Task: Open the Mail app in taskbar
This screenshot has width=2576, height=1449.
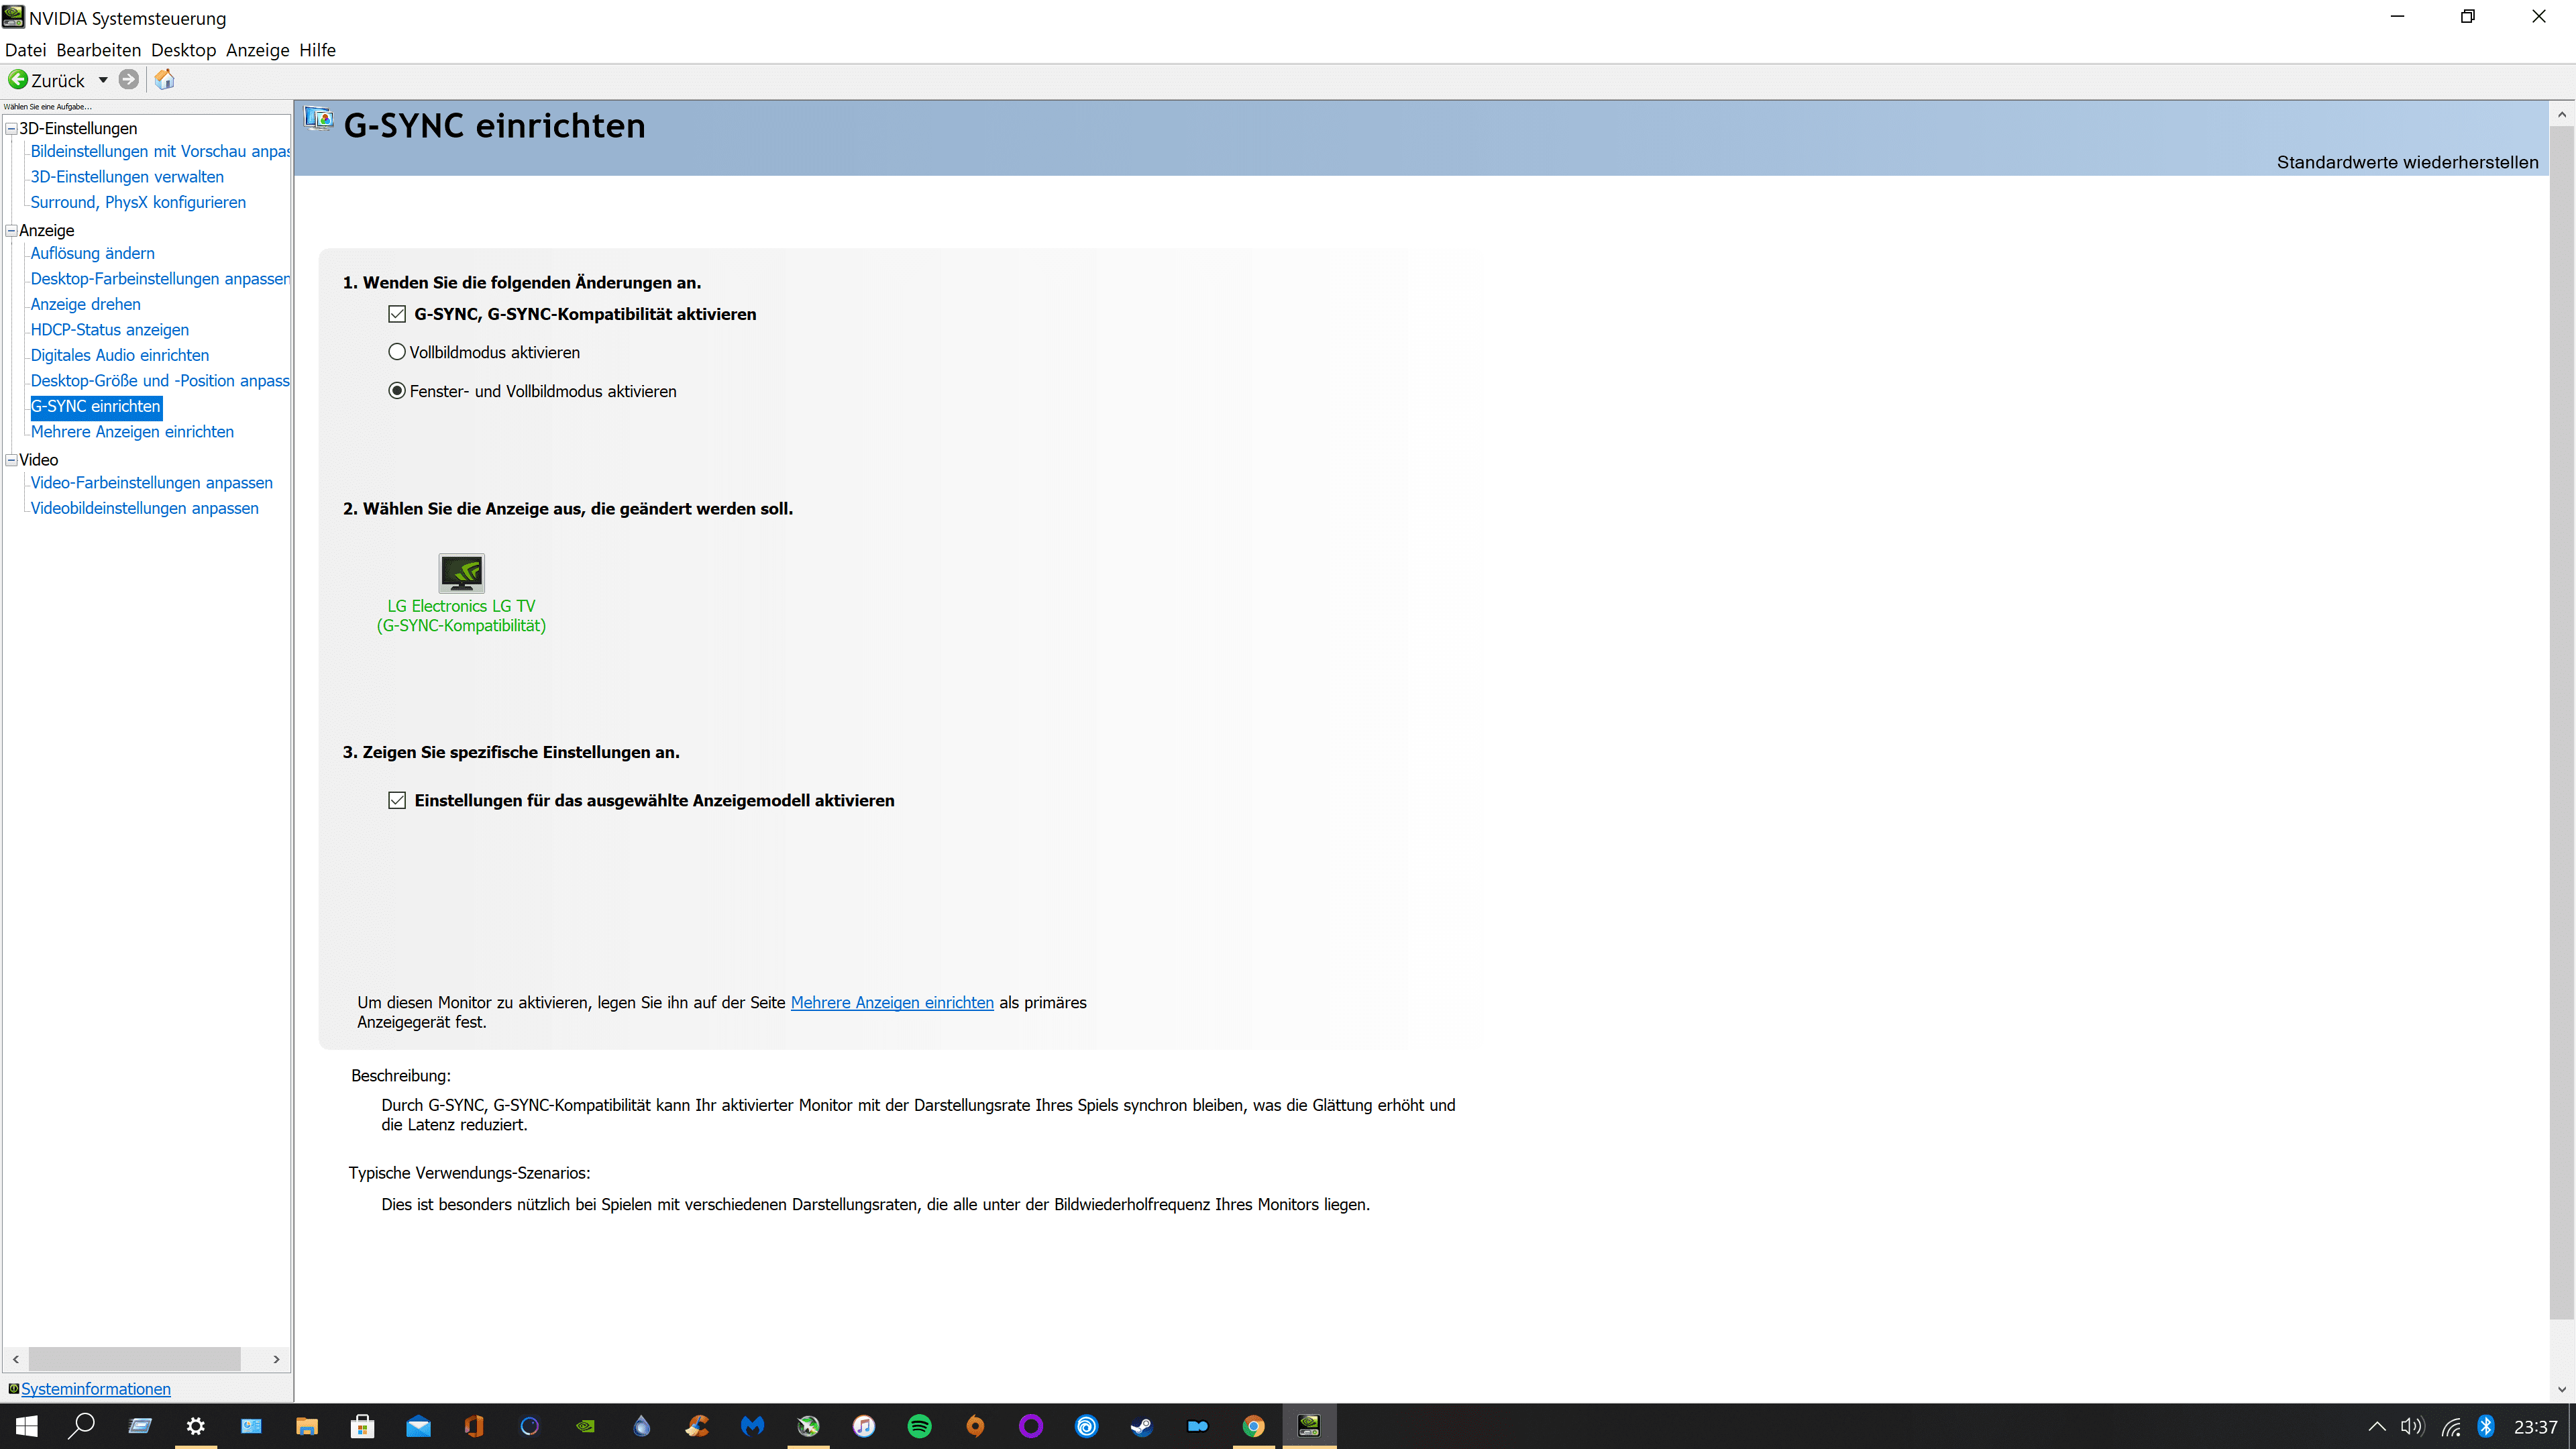Action: tap(418, 1426)
